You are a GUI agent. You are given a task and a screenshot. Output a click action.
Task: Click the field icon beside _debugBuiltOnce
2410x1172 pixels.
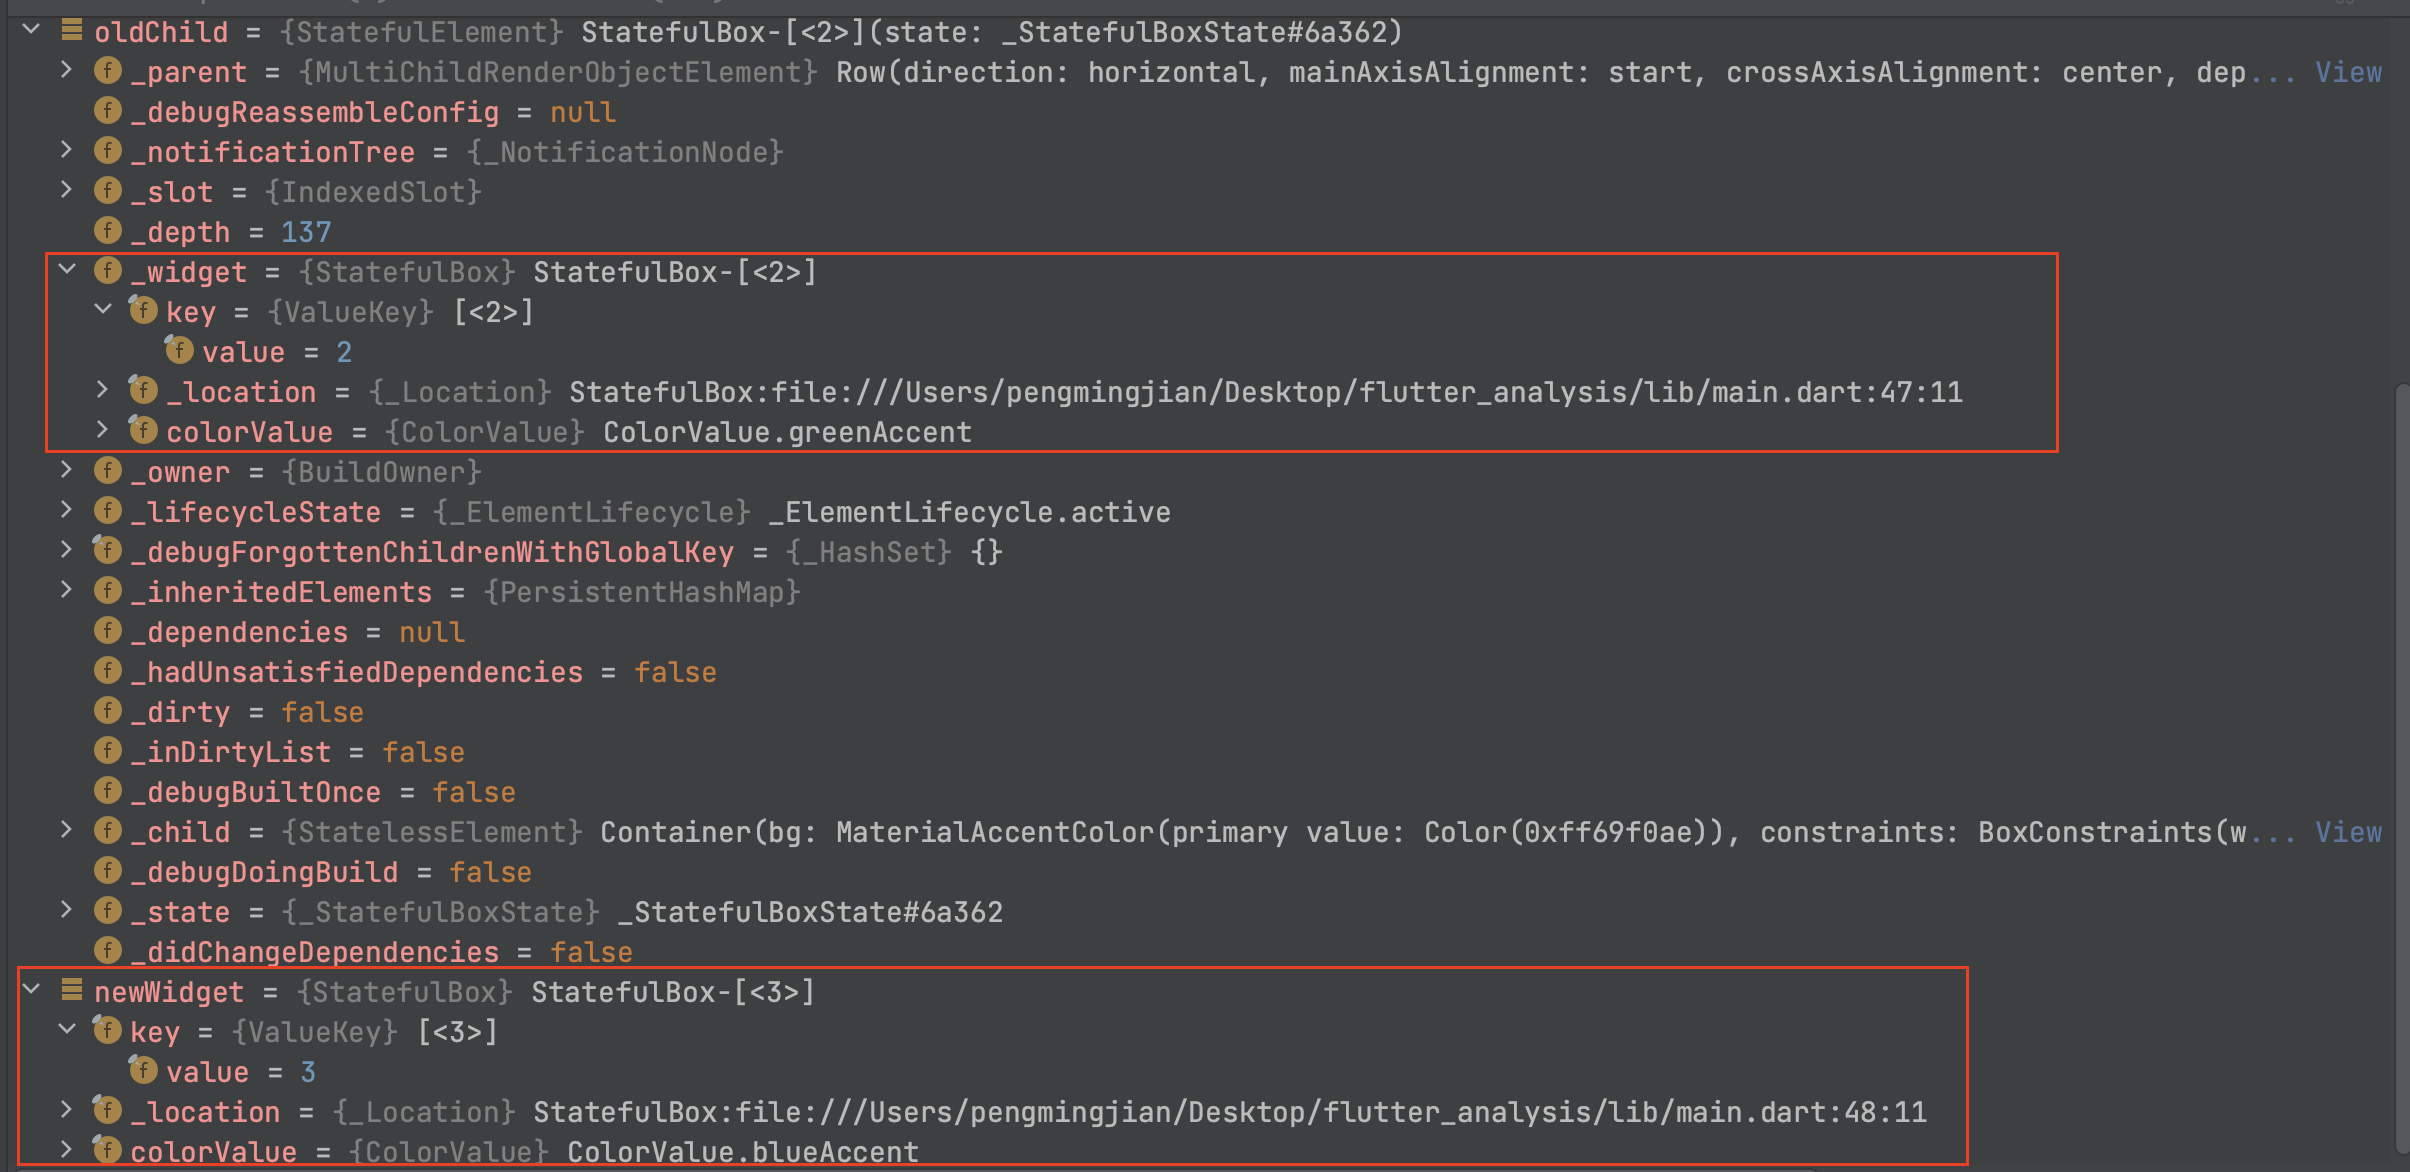coord(108,791)
